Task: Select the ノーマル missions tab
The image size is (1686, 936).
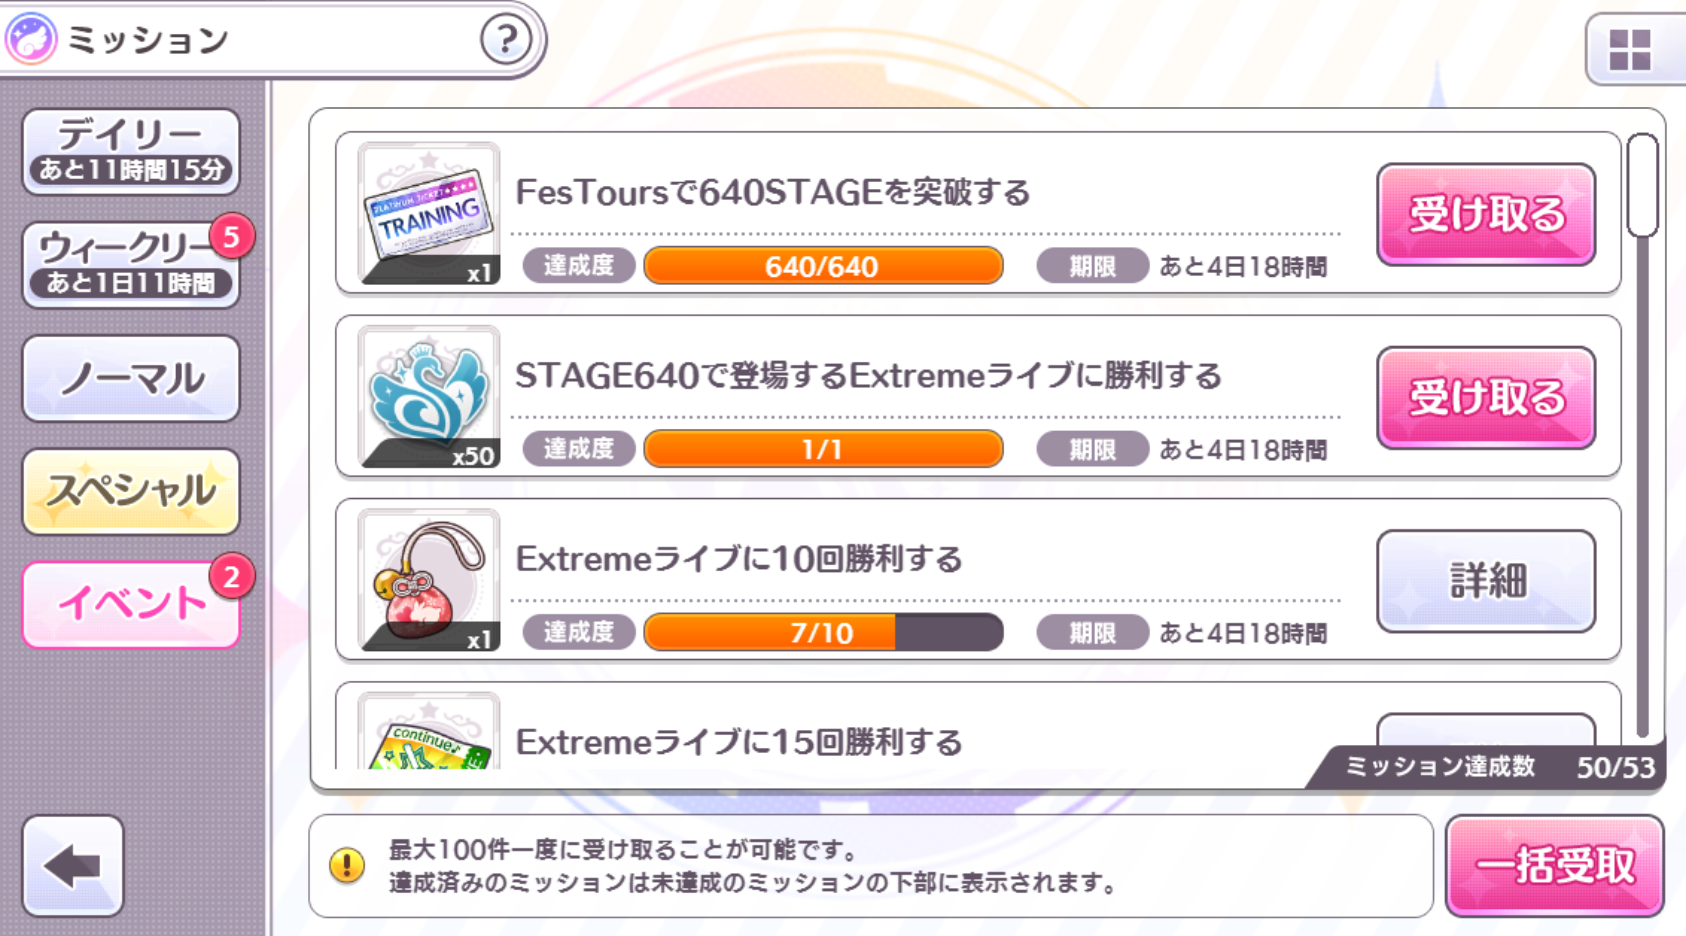Action: [131, 379]
